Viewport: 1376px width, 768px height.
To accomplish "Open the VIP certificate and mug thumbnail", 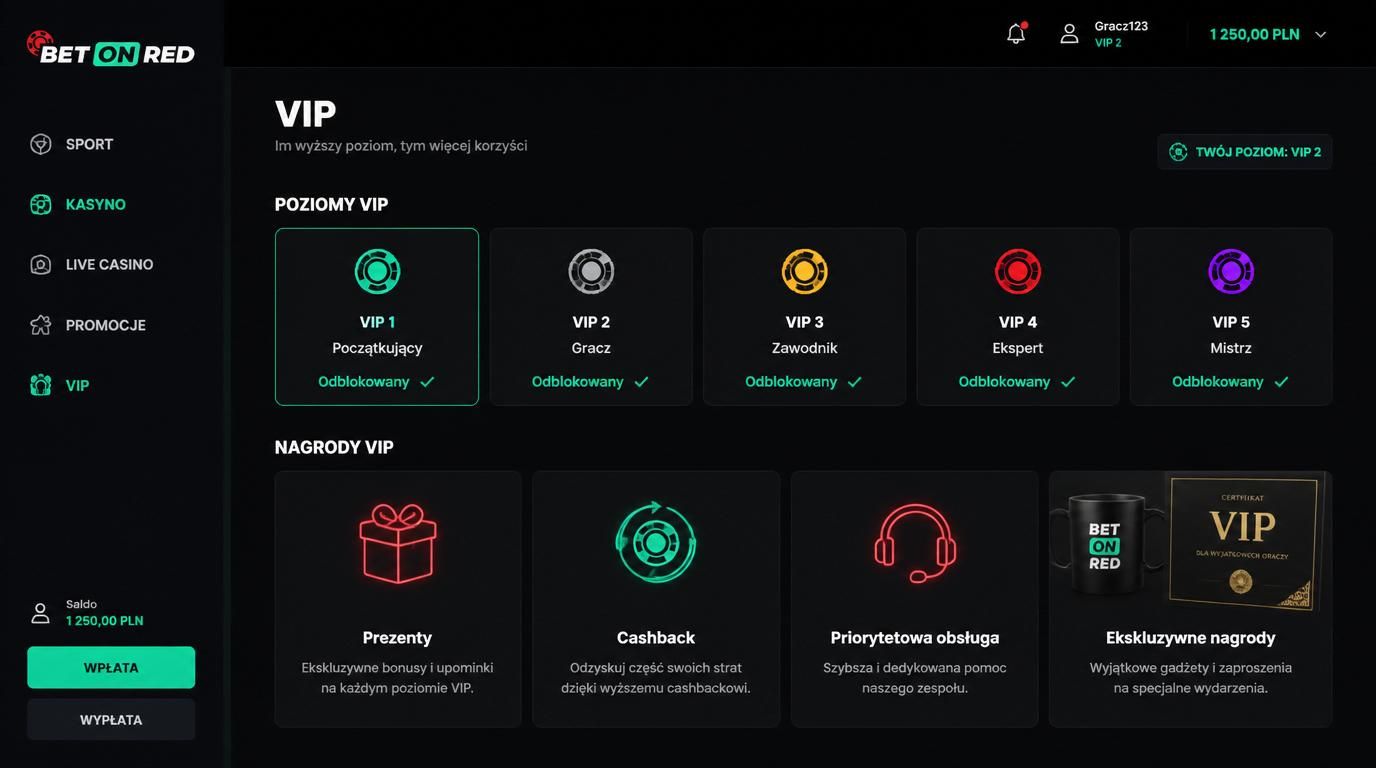I will coord(1190,542).
